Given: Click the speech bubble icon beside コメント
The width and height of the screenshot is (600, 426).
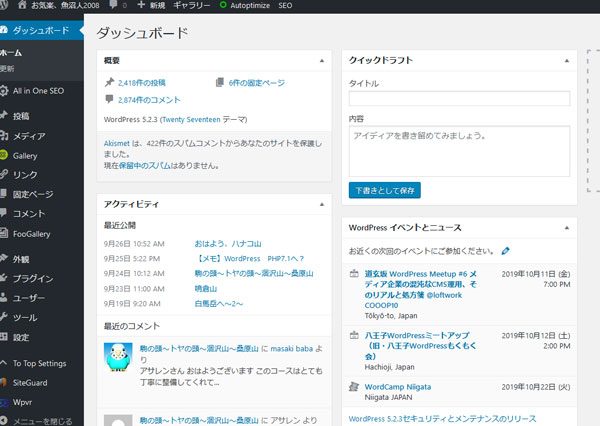Looking at the screenshot, I should coord(3,213).
